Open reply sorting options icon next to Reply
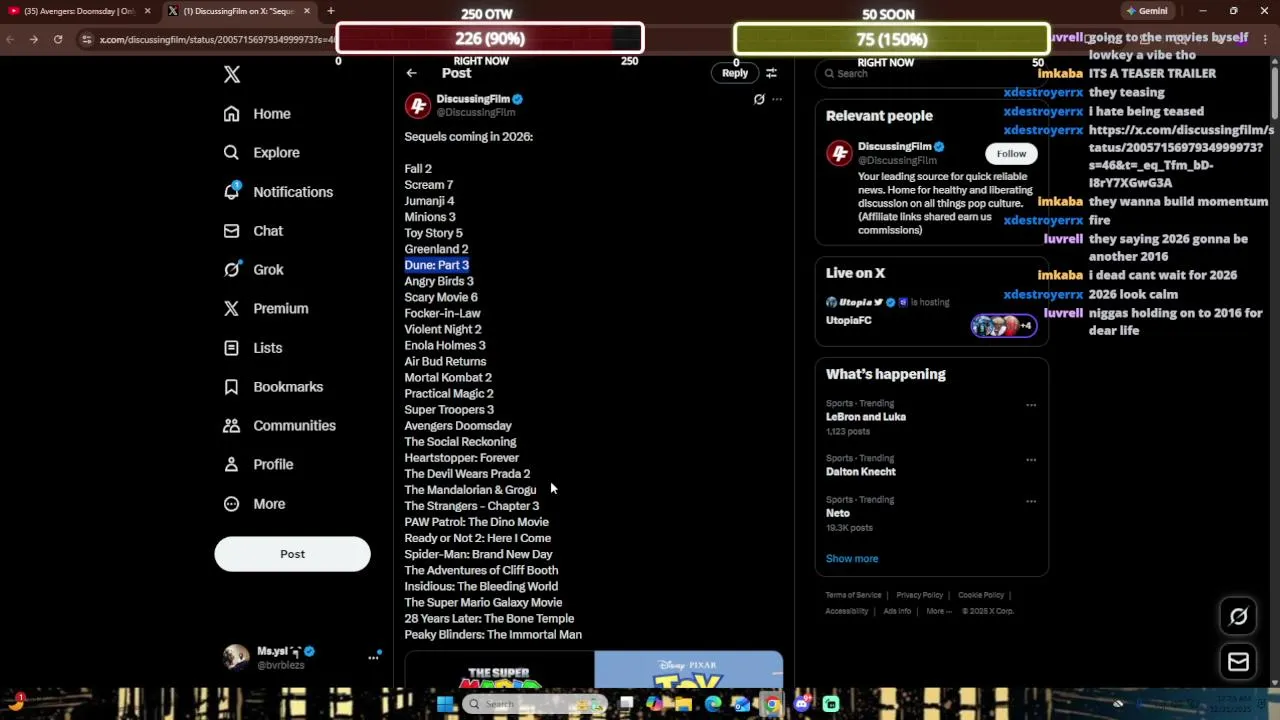 [771, 73]
